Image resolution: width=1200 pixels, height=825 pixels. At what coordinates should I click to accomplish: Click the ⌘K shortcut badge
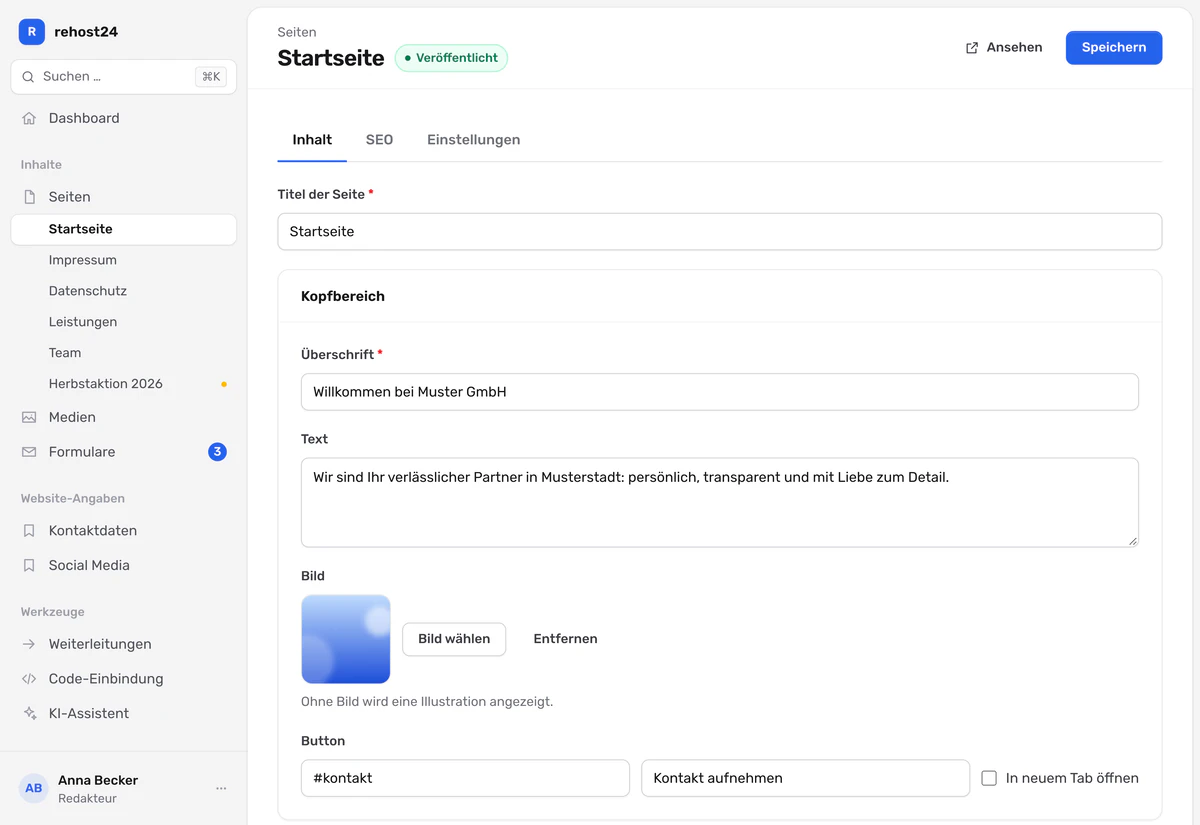[211, 77]
